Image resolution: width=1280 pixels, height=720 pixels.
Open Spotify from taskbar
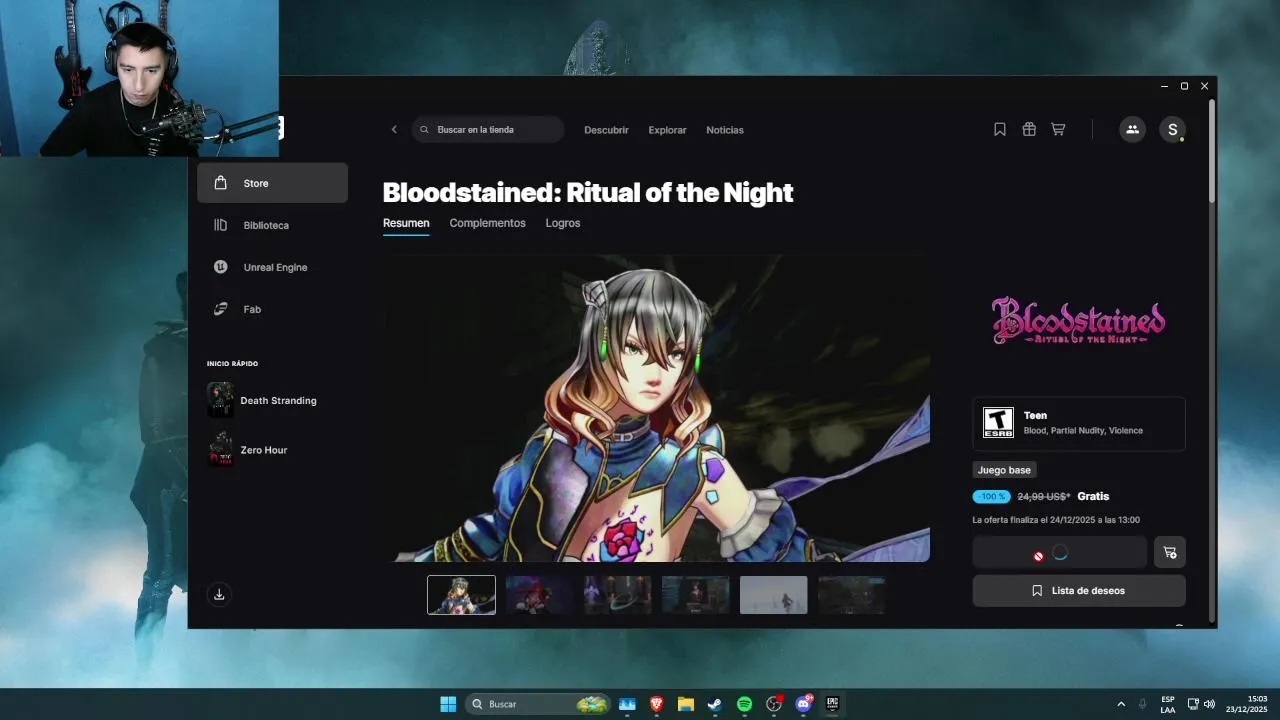click(744, 704)
